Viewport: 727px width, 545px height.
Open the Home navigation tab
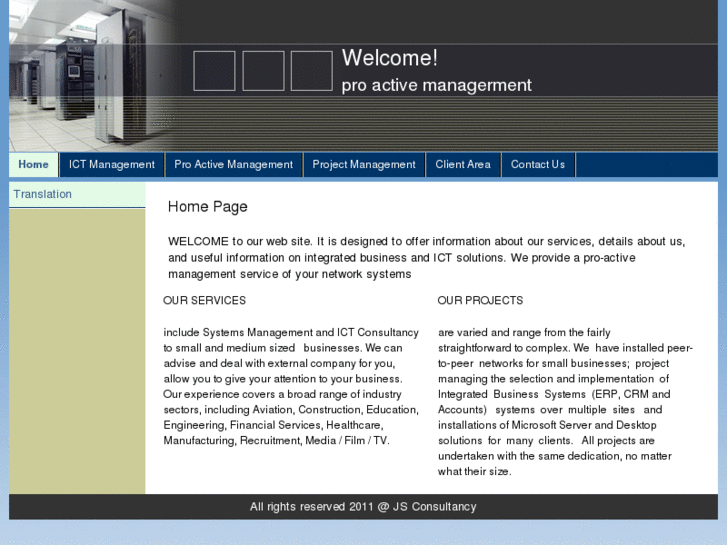[33, 164]
